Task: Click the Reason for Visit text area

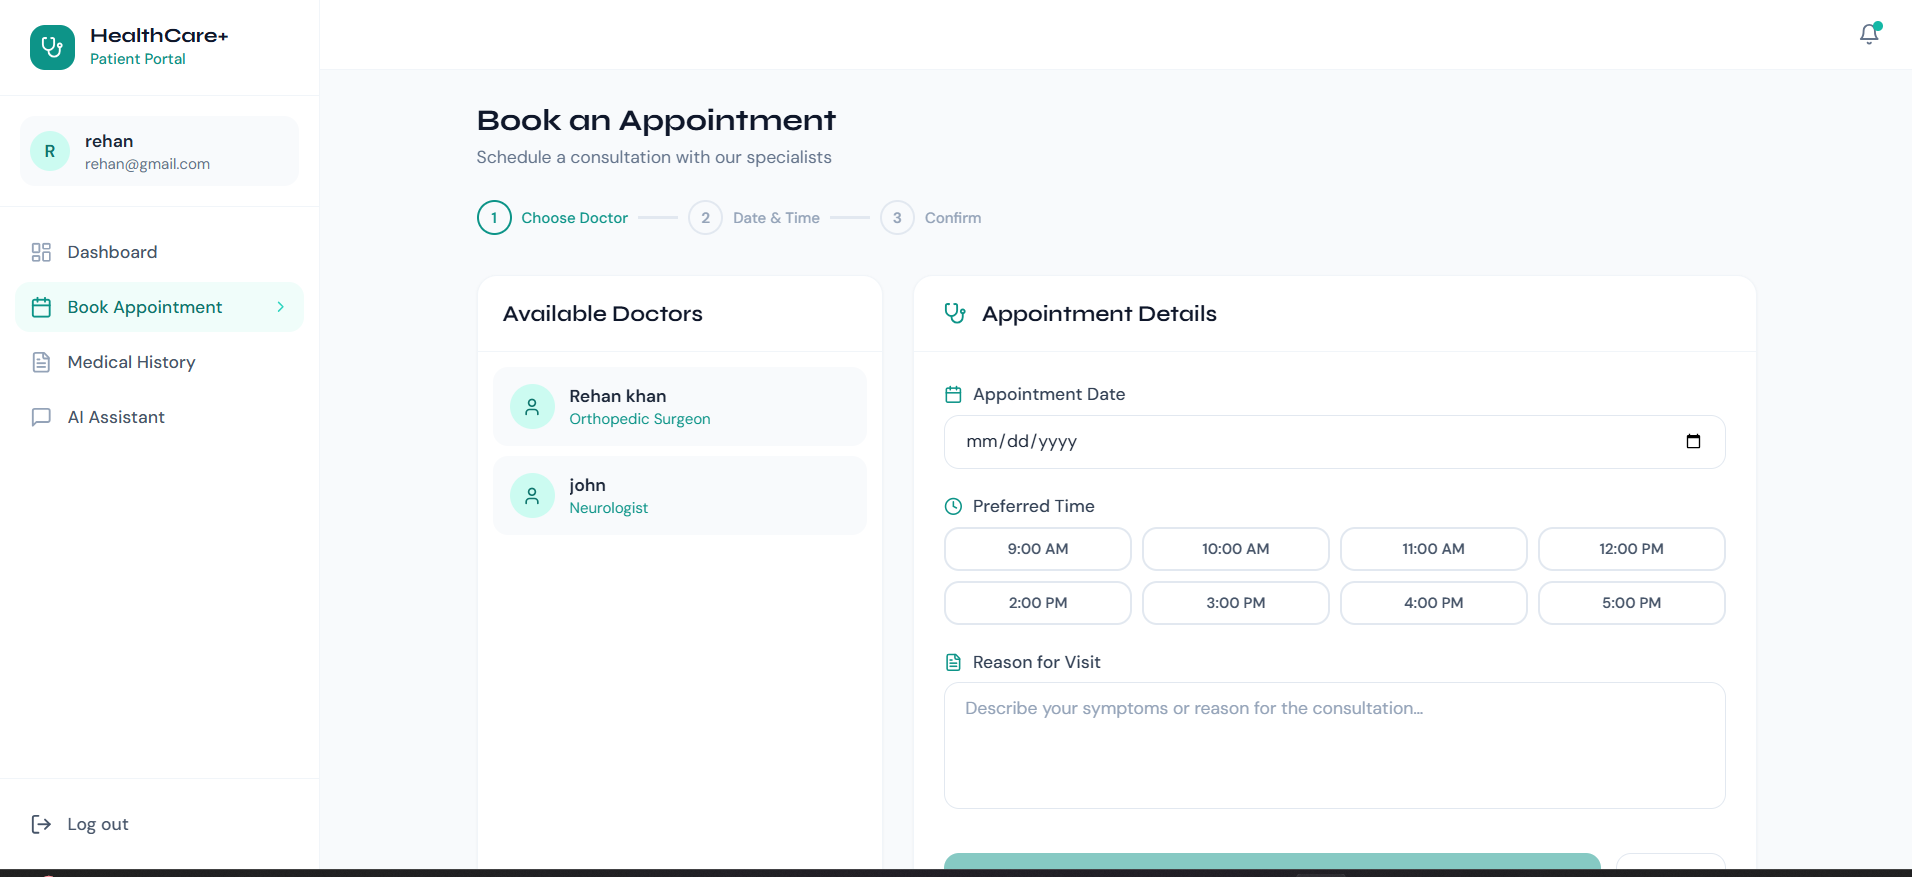Action: 1335,745
